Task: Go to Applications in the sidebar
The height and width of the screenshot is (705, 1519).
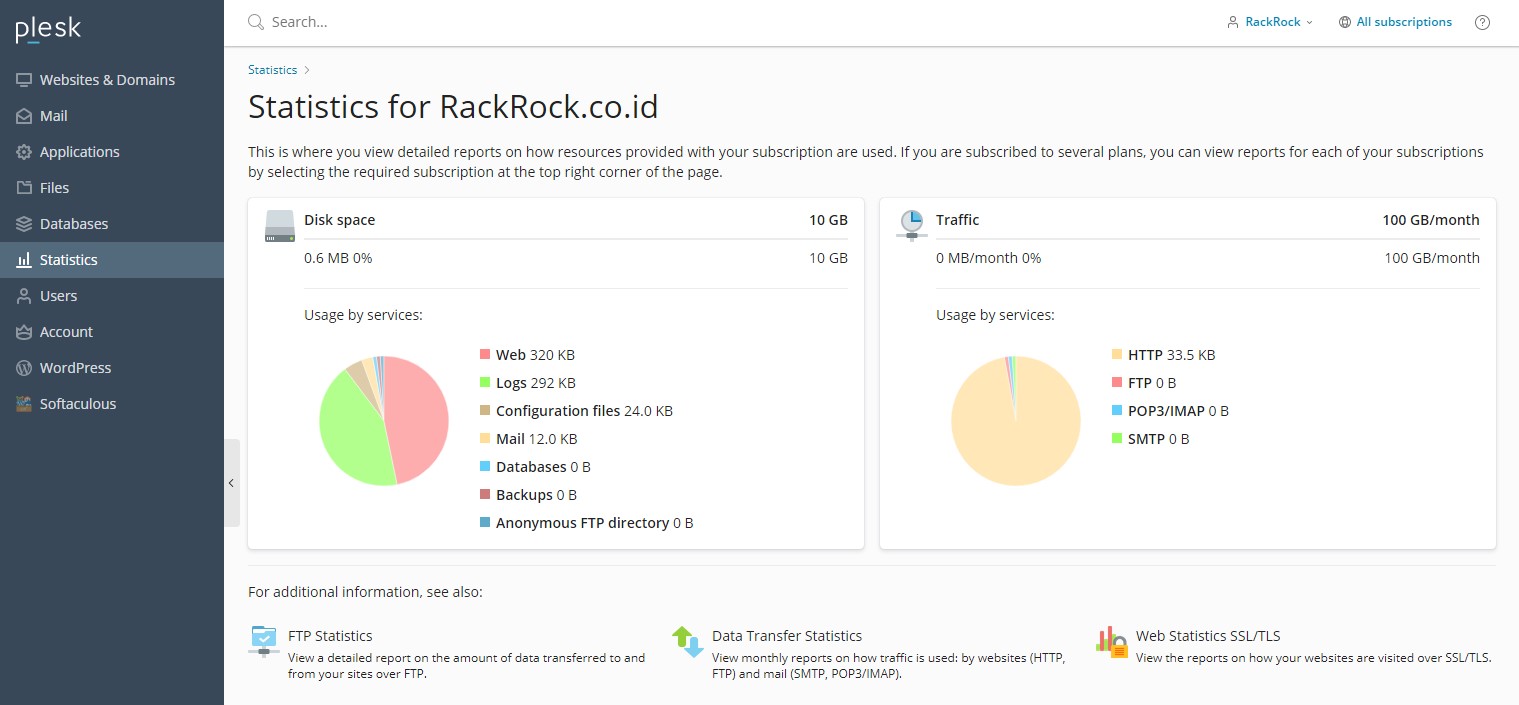Action: coord(112,152)
